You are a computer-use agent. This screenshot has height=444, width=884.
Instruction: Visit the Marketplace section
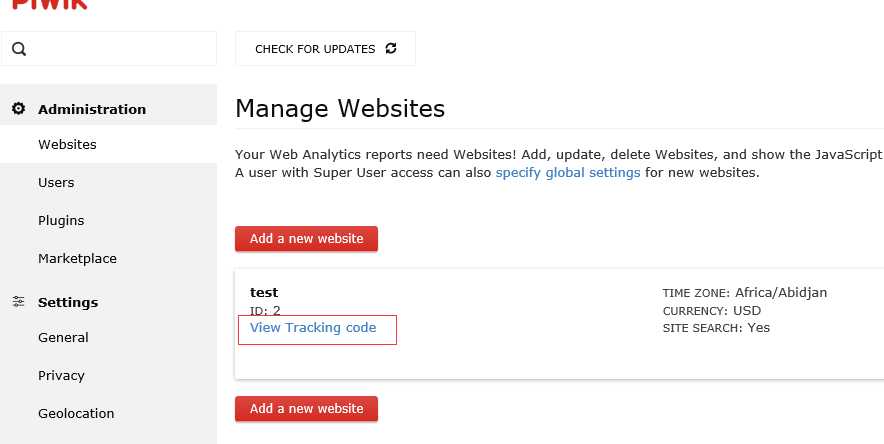[77, 259]
